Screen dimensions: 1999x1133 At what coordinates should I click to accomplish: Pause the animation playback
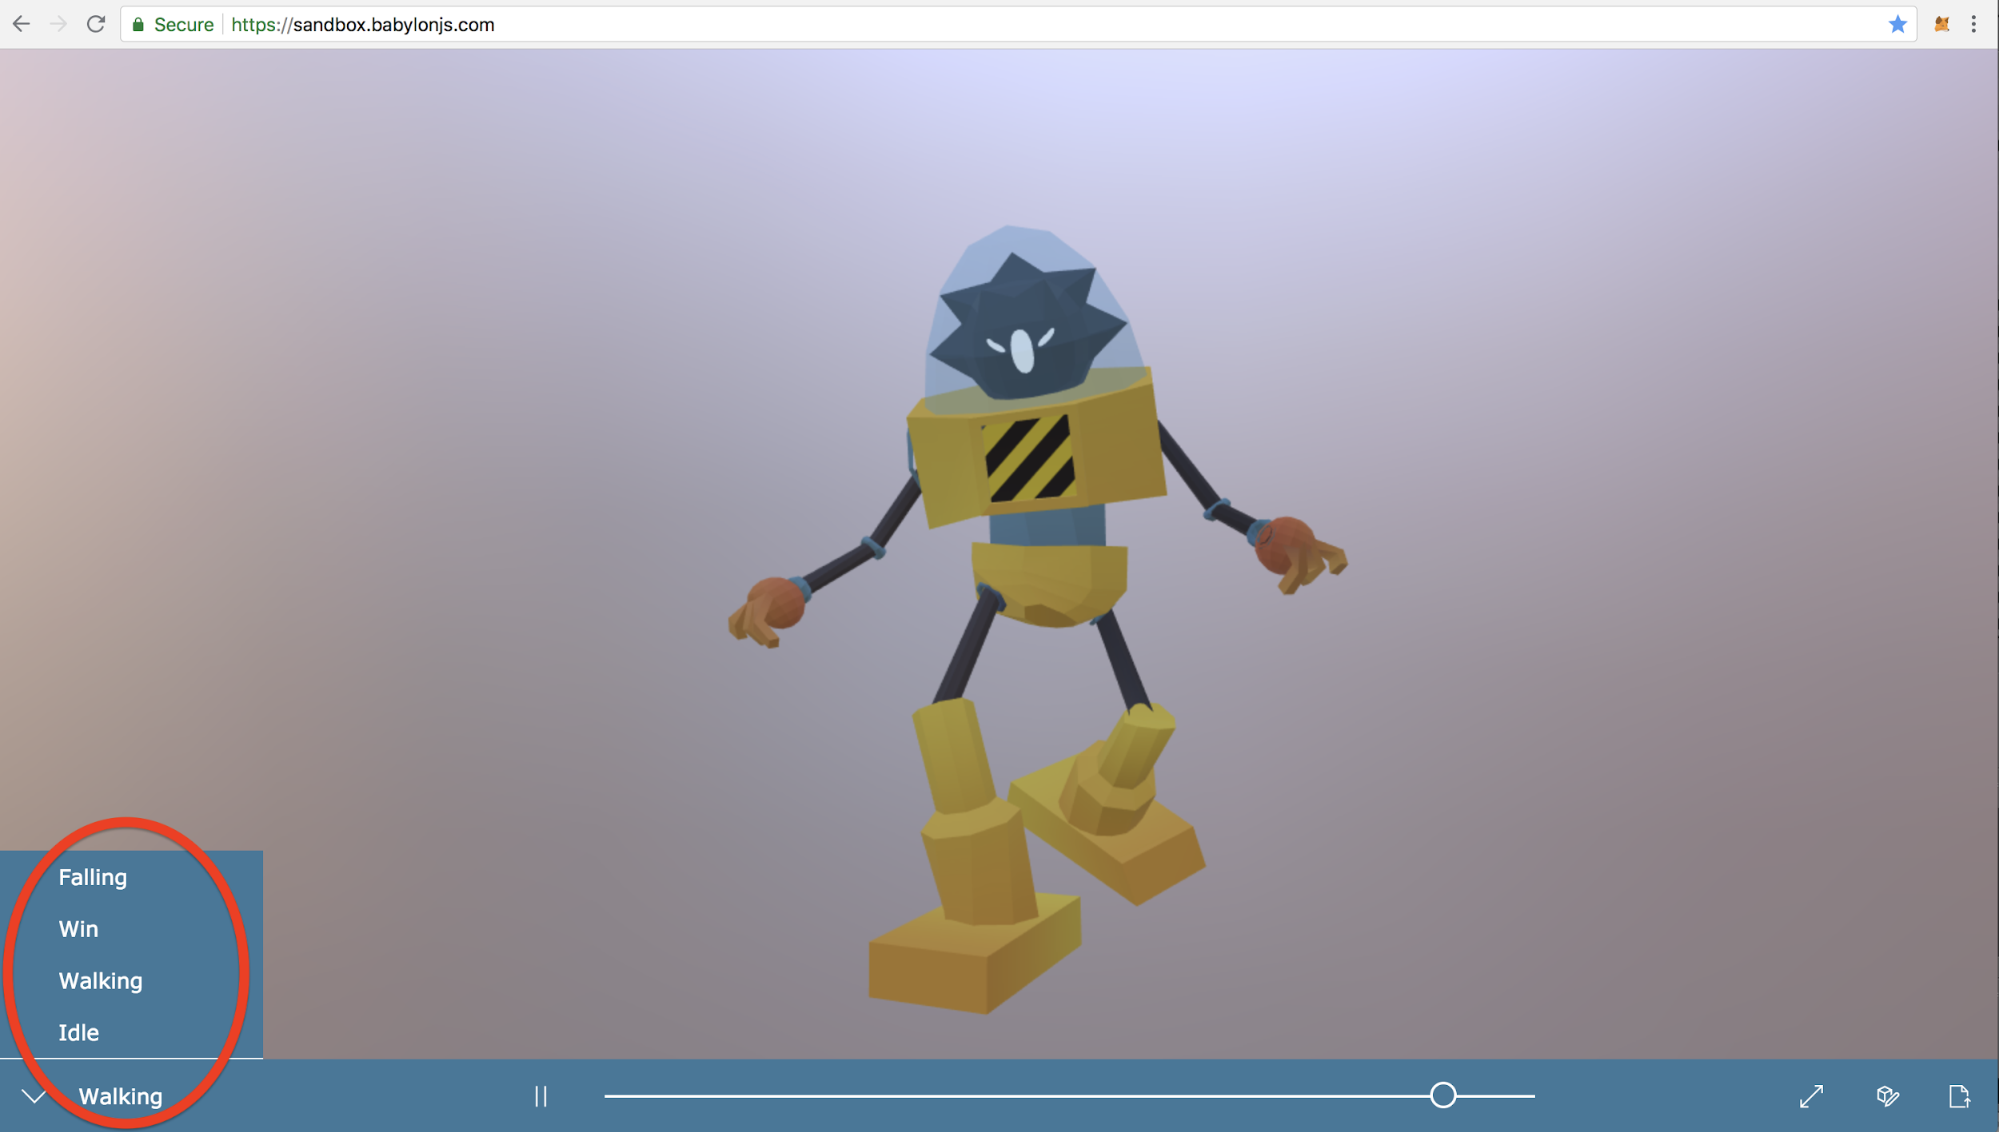click(540, 1096)
